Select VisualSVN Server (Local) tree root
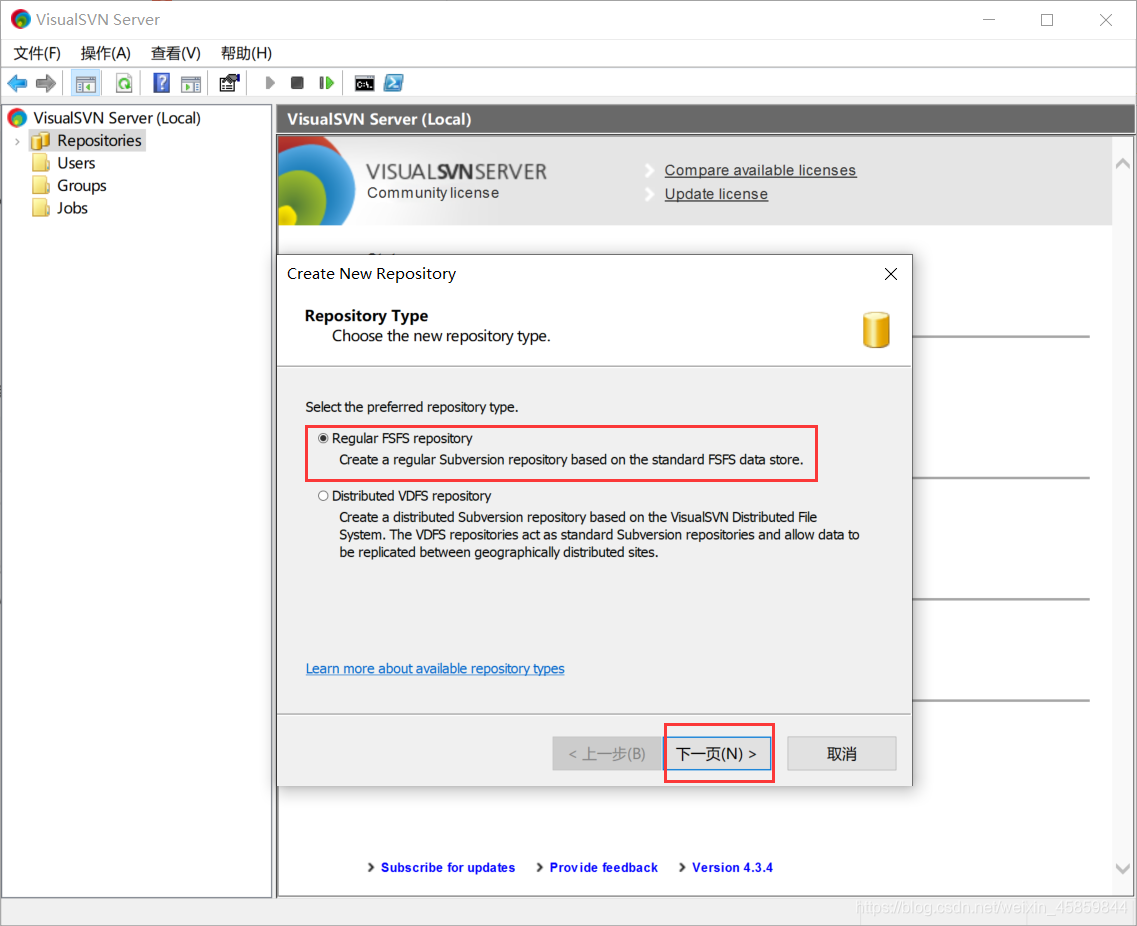This screenshot has height=926, width=1137. tap(117, 118)
